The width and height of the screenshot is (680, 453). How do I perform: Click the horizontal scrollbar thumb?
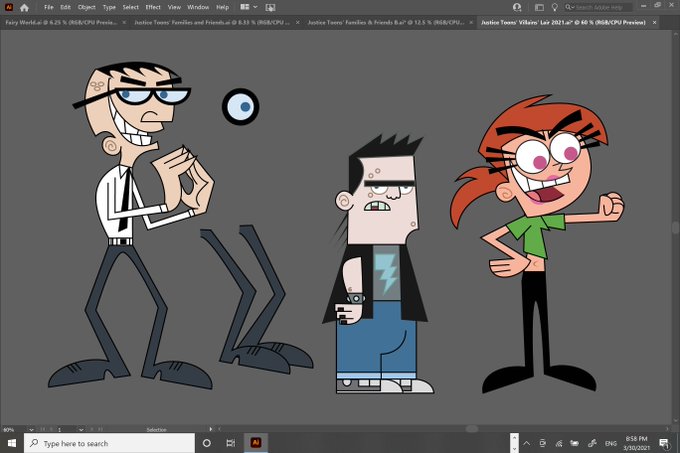(472, 429)
